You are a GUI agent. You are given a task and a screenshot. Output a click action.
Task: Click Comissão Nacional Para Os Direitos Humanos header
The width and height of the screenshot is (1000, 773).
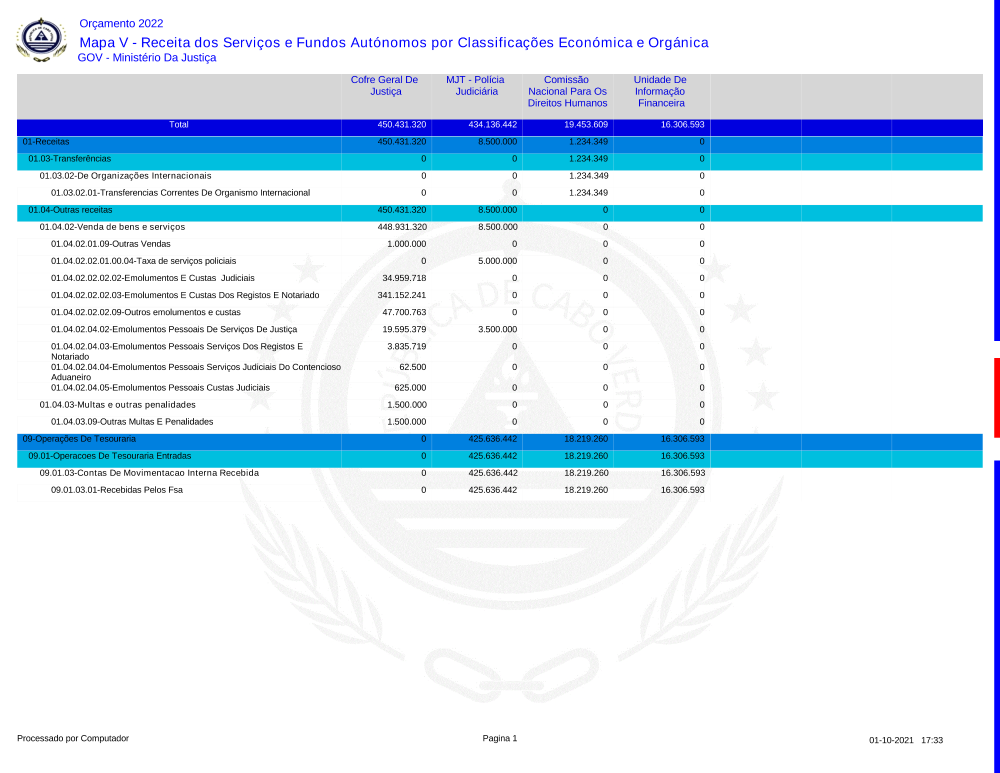tap(567, 91)
